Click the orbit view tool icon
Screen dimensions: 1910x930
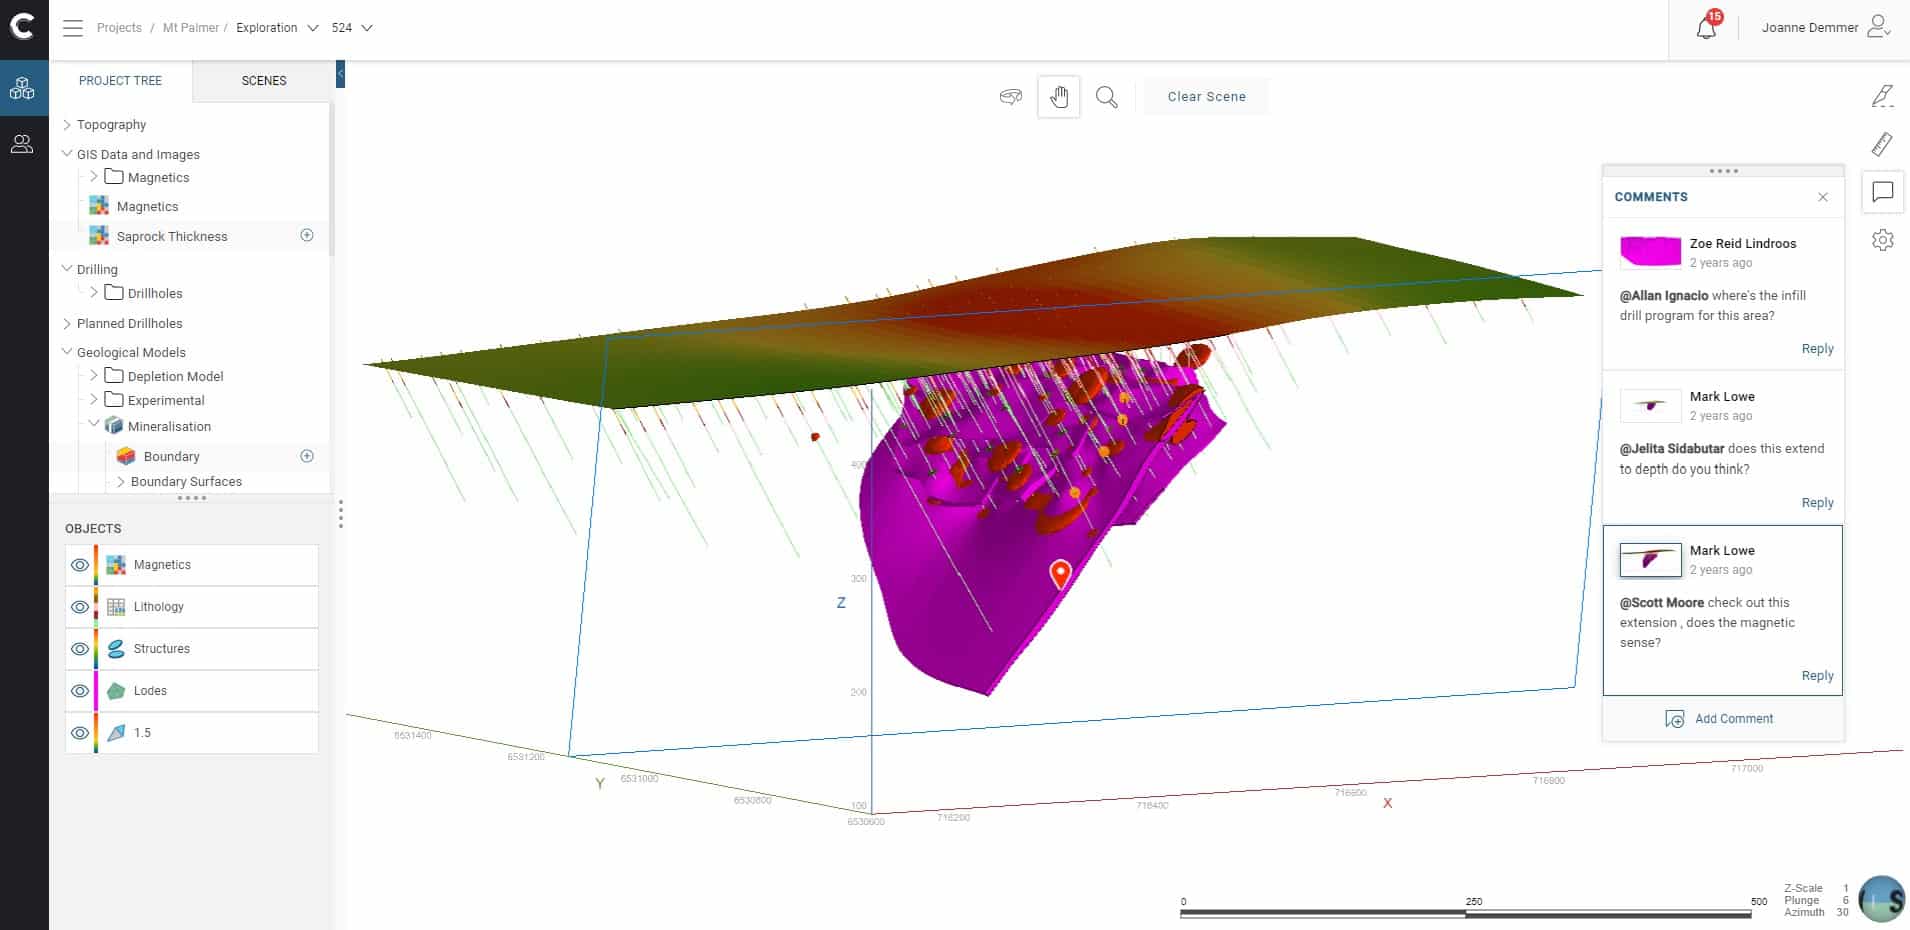[1011, 97]
